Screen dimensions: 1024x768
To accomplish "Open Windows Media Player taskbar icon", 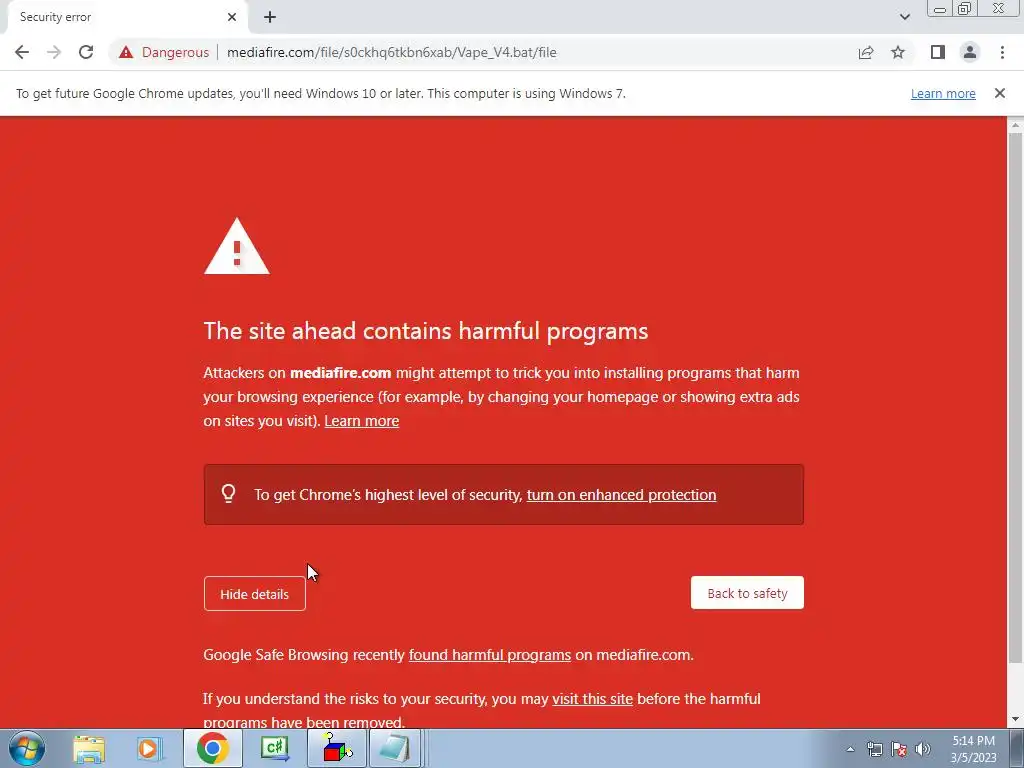I will click(x=149, y=748).
